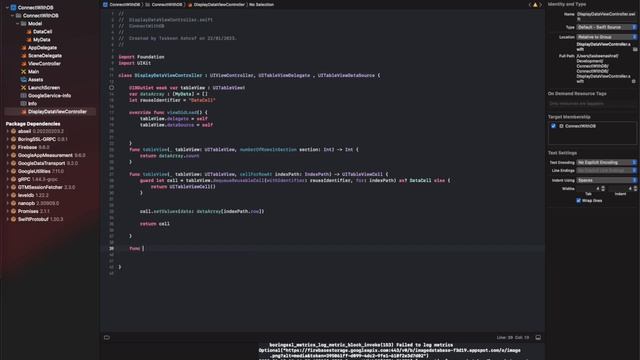
Task: Expand the Promises package
Action: pyautogui.click(x=7, y=211)
